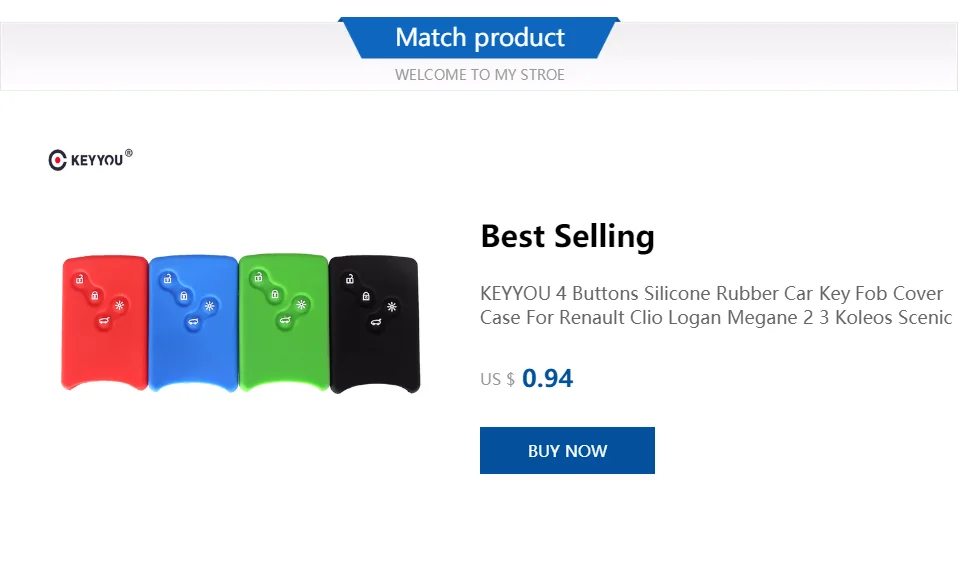Select the blue silicone key cover
The image size is (958, 583).
193,323
